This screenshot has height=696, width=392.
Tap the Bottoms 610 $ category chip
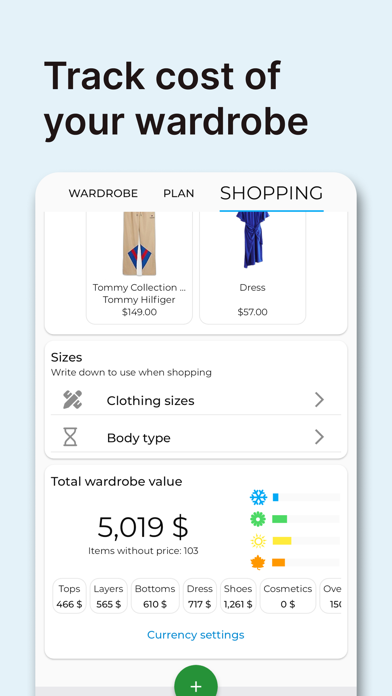(x=155, y=596)
